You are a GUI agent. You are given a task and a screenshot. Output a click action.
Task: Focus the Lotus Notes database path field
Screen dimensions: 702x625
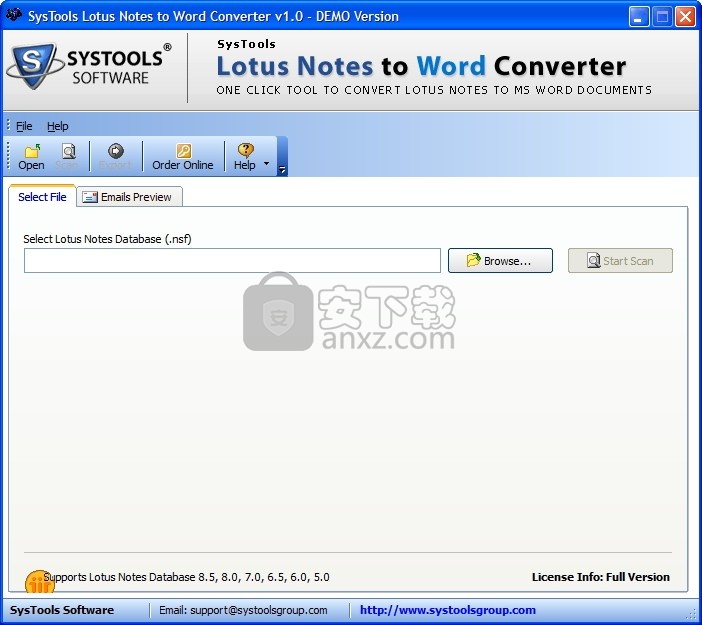pos(232,261)
